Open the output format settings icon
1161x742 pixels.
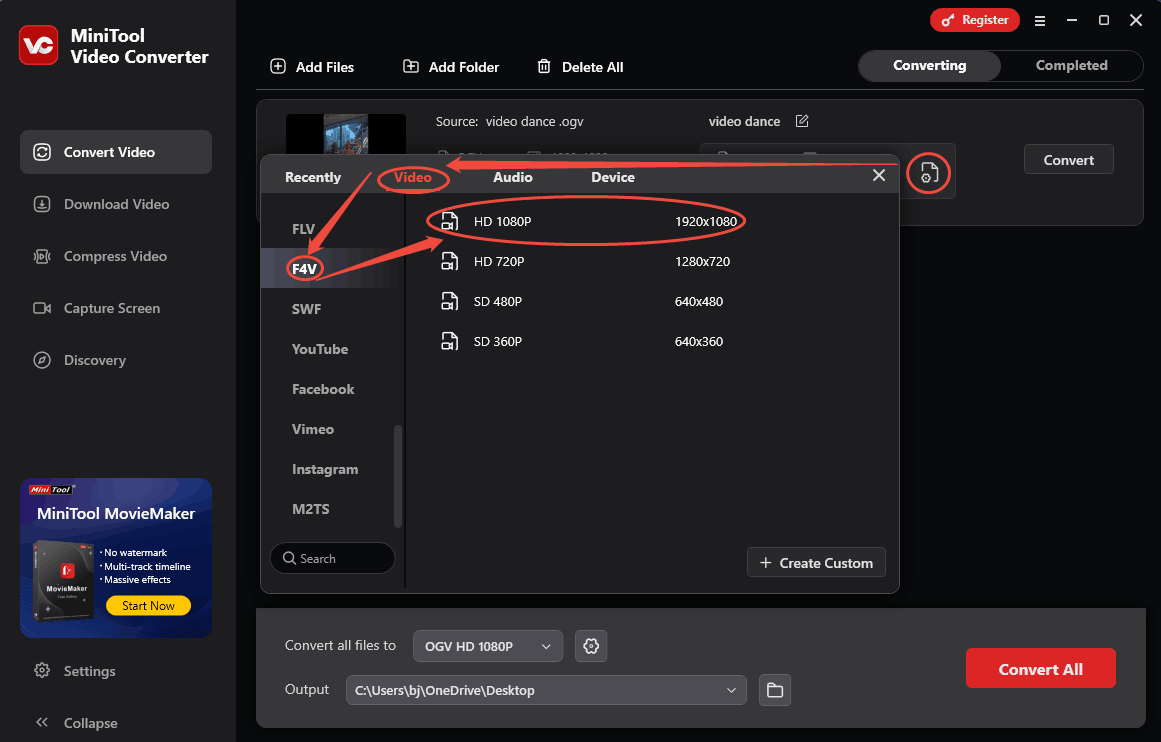pos(929,173)
